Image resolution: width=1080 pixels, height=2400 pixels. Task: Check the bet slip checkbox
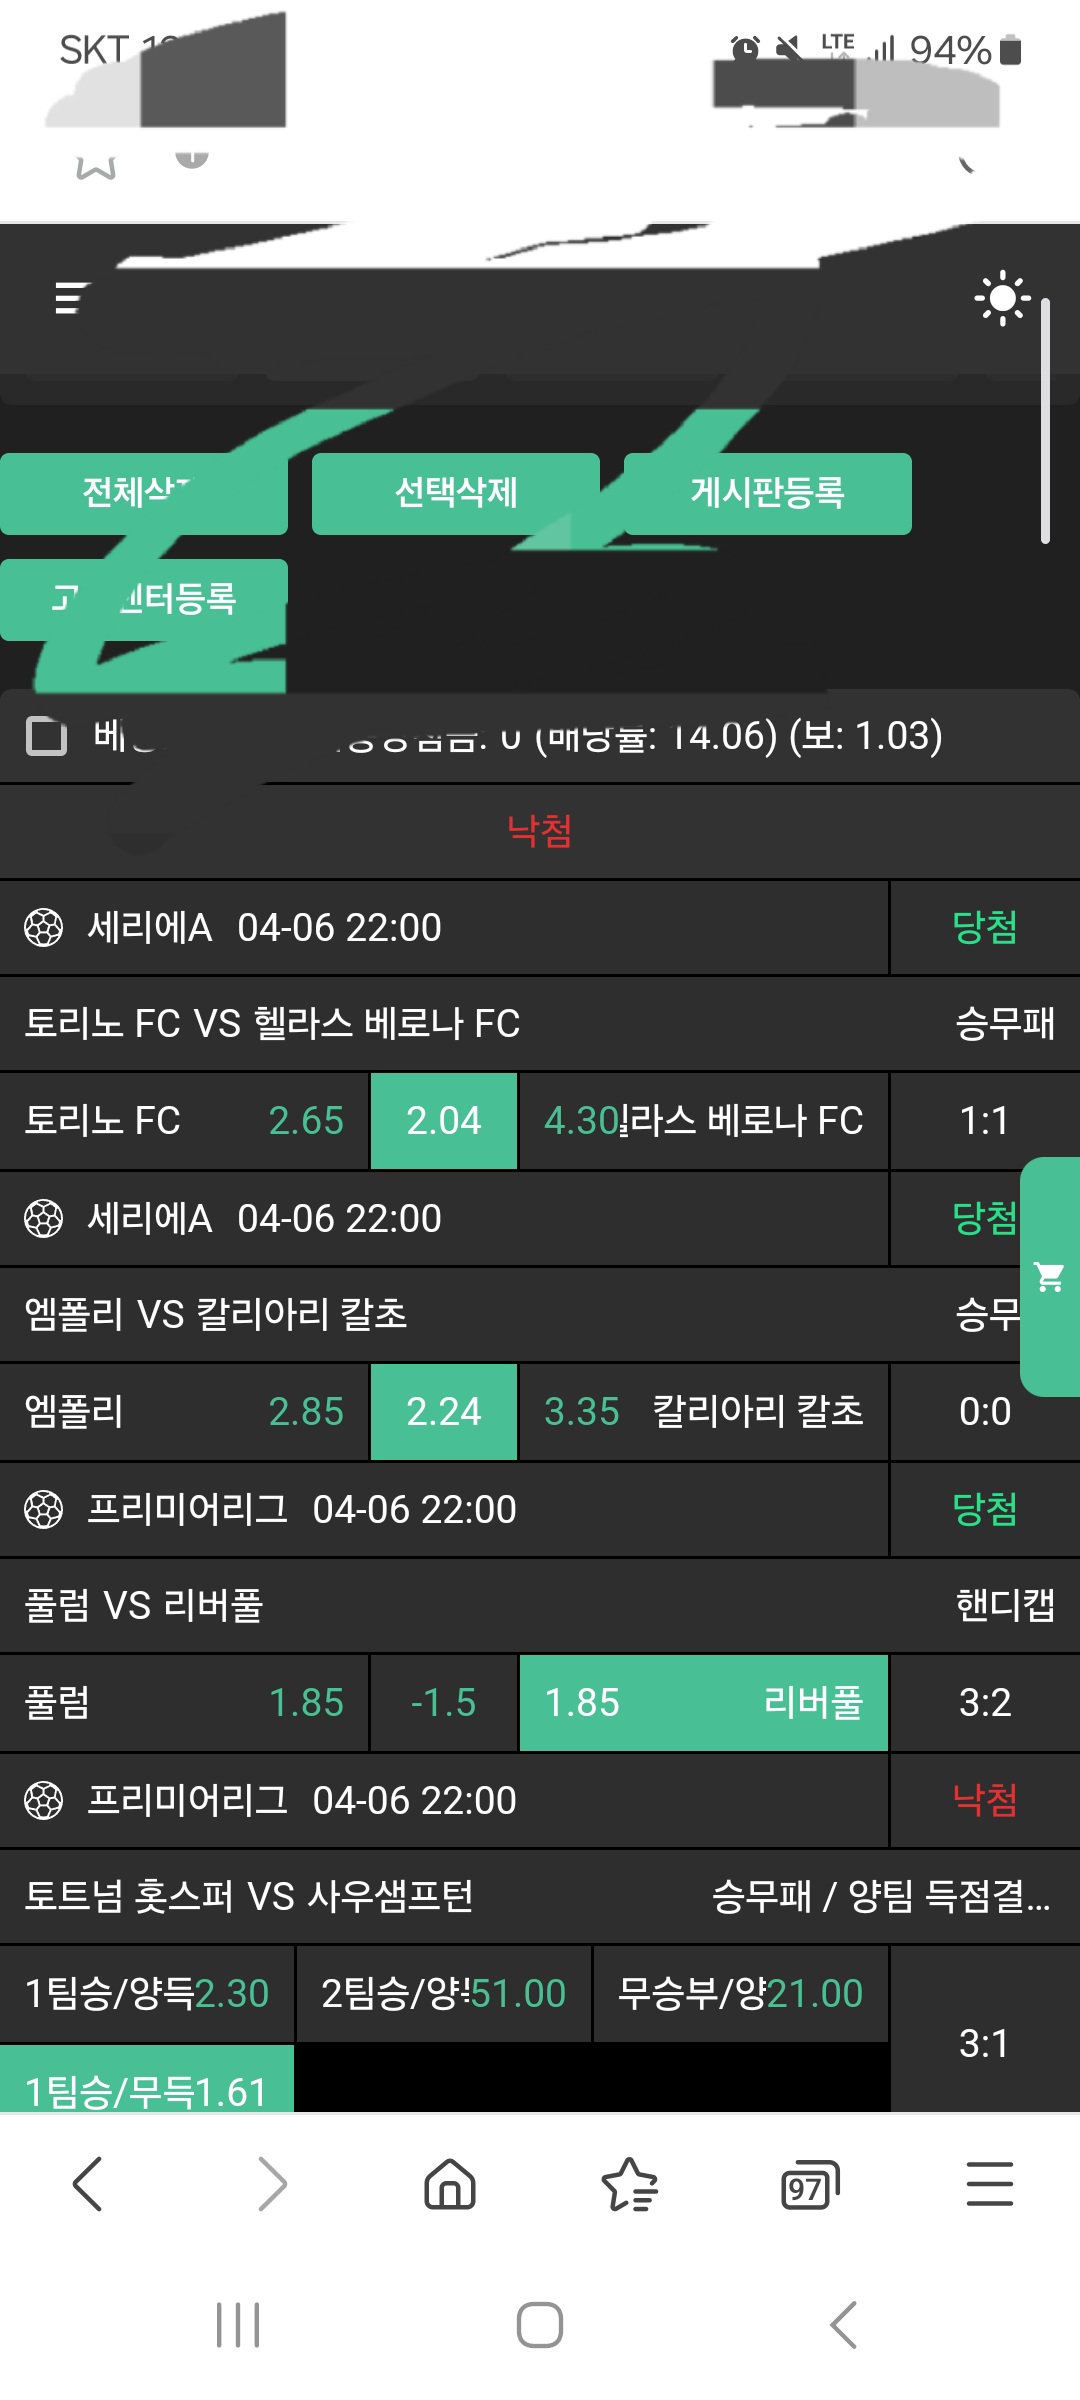(46, 736)
